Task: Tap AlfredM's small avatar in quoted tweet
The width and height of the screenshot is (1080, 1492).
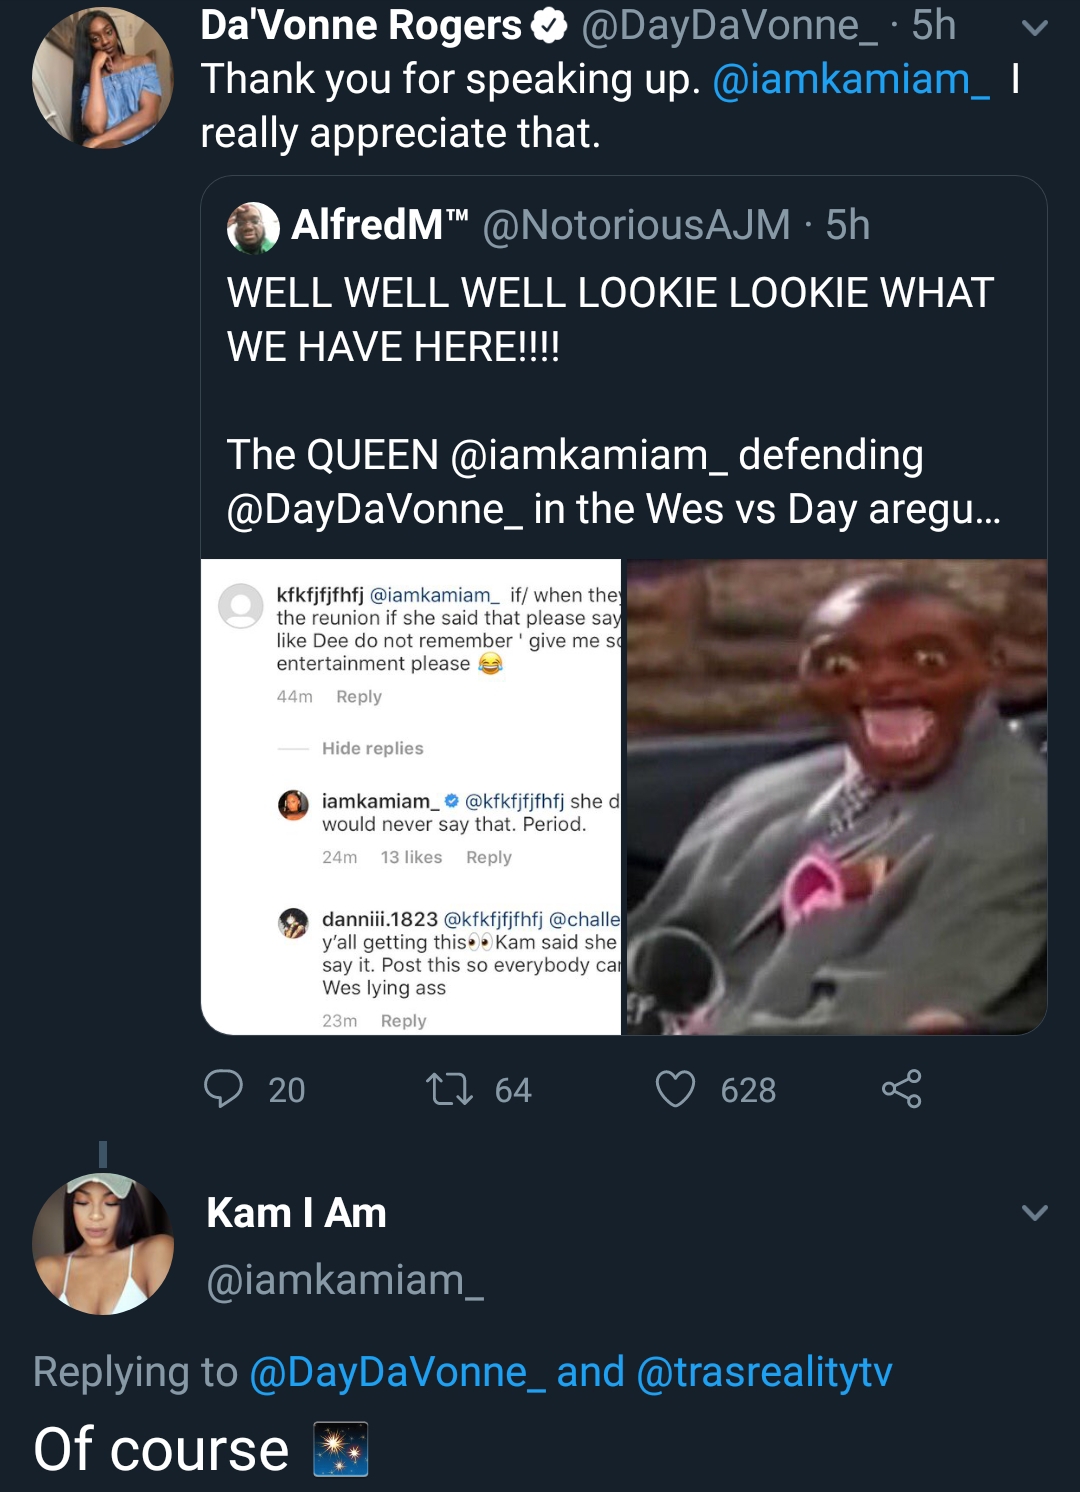Action: [x=253, y=227]
